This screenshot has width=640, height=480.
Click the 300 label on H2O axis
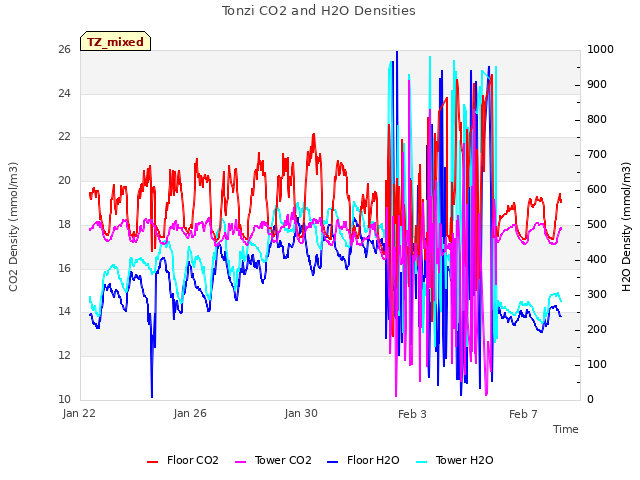click(x=597, y=295)
